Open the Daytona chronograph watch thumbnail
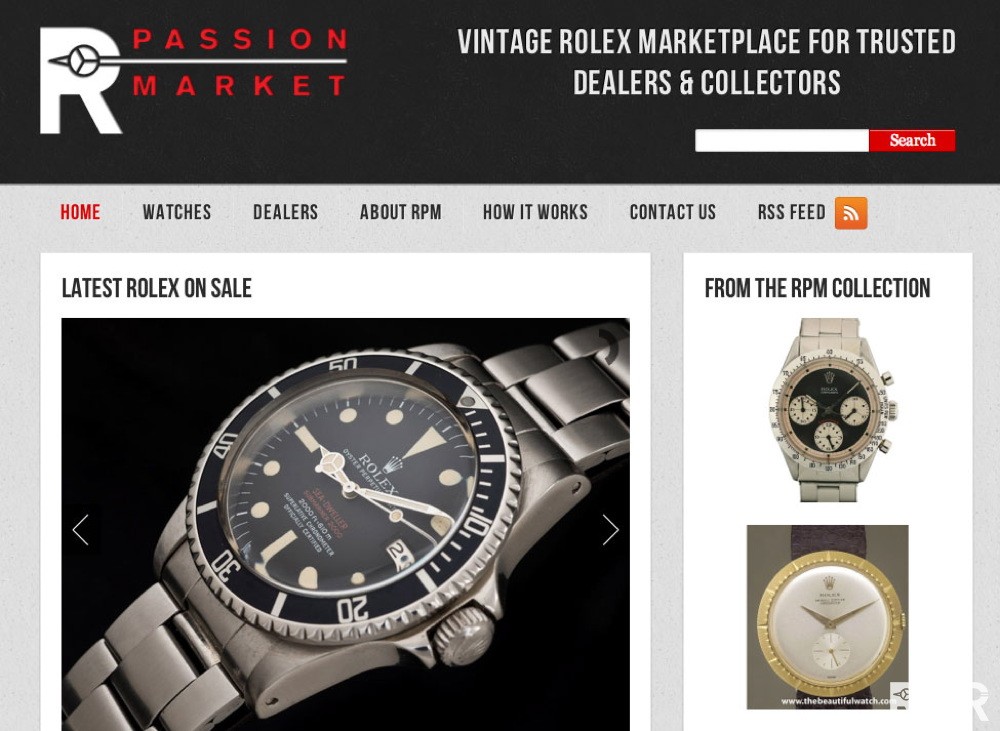The width and height of the screenshot is (1000, 731). (828, 410)
